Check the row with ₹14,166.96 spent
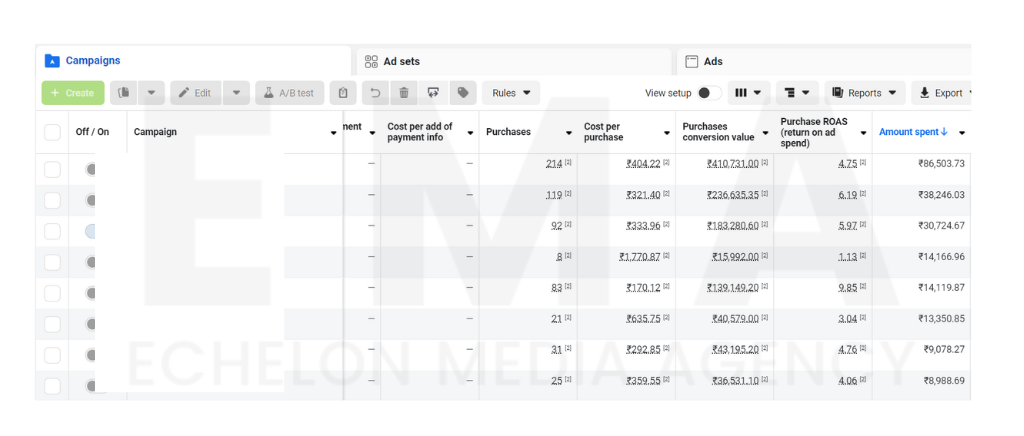Image resolution: width=1024 pixels, height=436 pixels. [52, 262]
